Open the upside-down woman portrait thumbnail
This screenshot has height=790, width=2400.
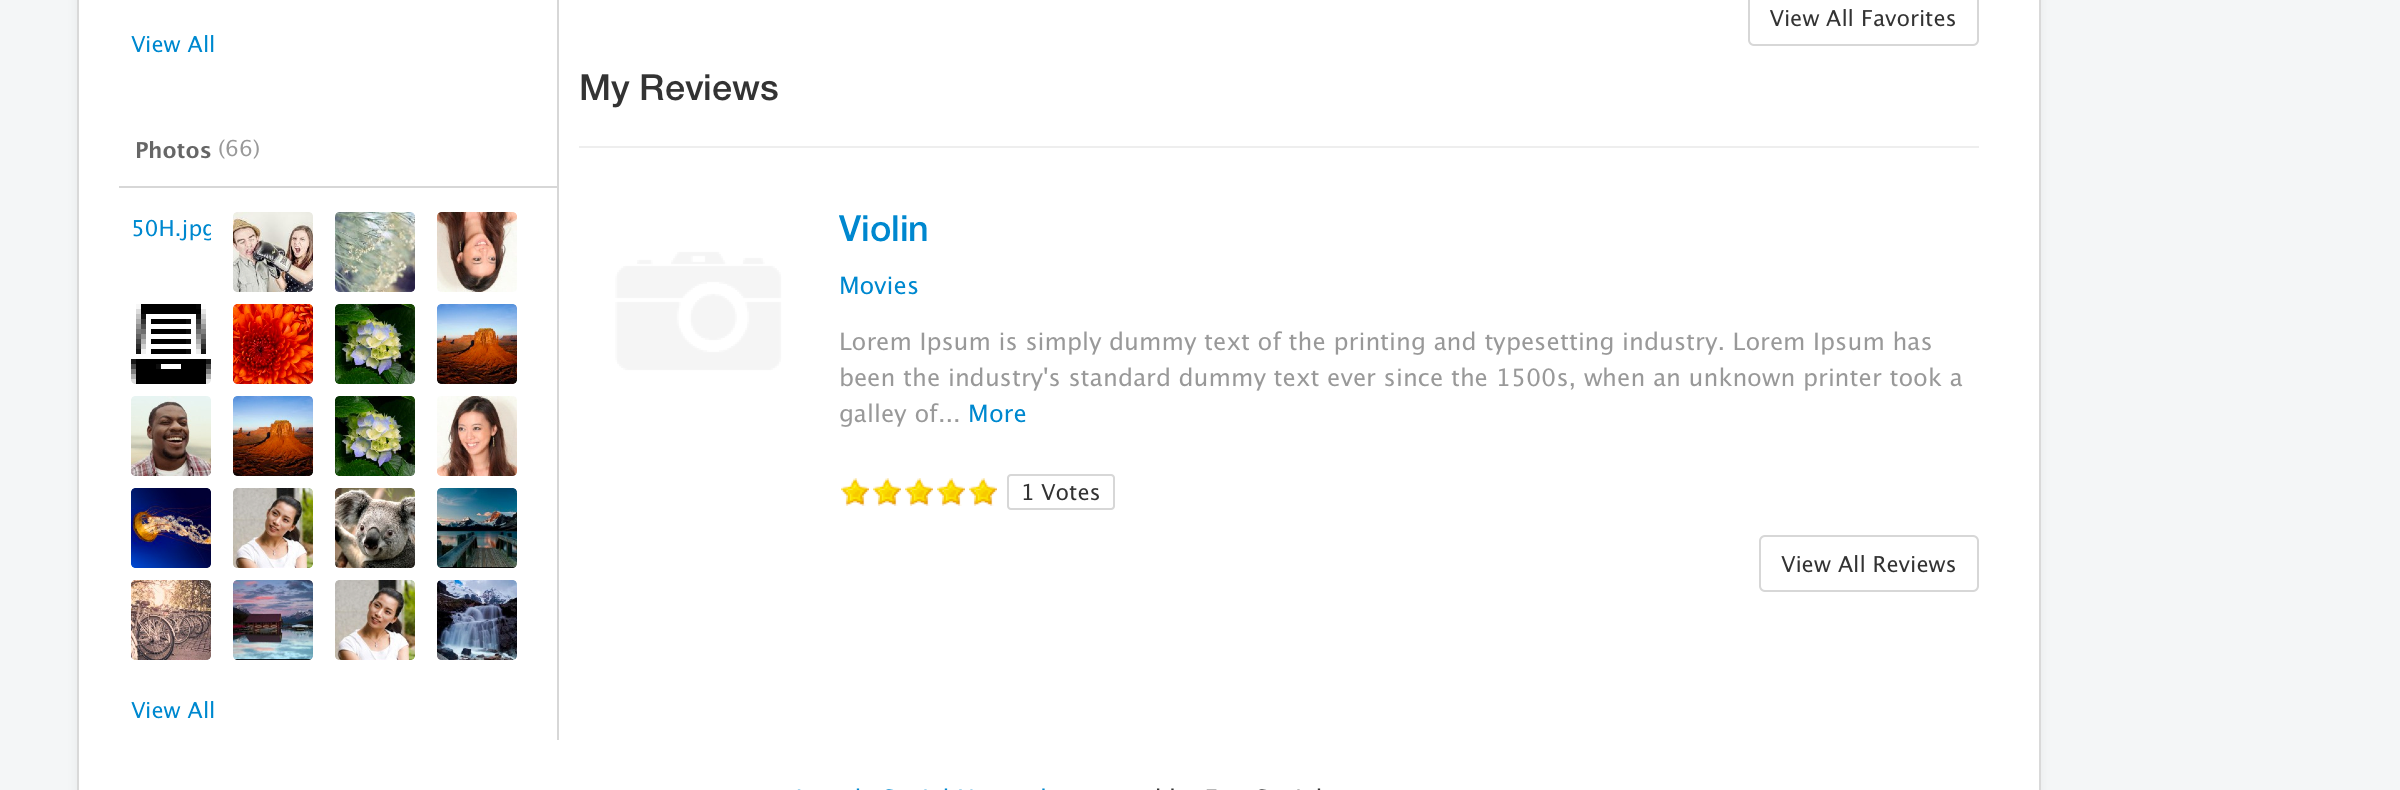pyautogui.click(x=477, y=252)
